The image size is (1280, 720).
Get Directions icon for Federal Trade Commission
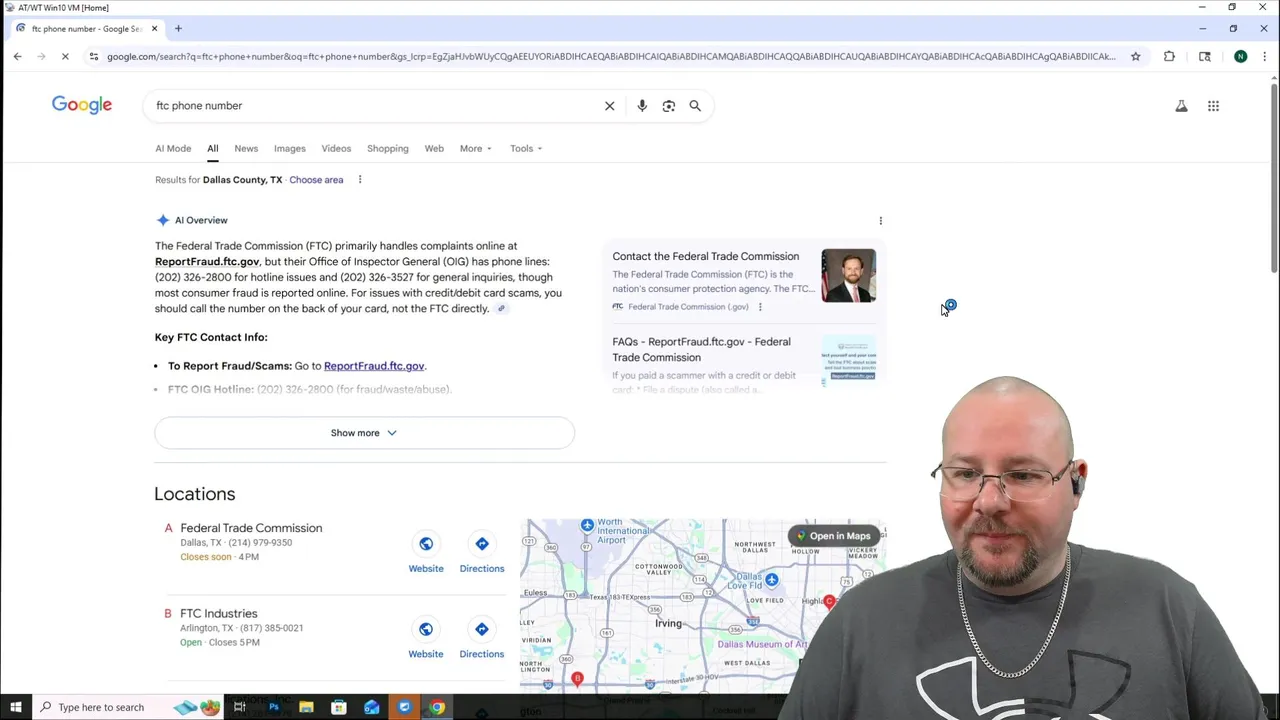(482, 544)
